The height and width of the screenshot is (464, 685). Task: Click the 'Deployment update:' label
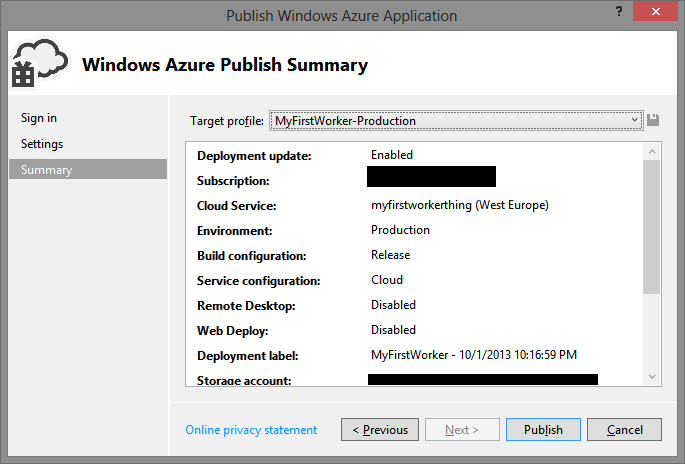[x=254, y=156]
